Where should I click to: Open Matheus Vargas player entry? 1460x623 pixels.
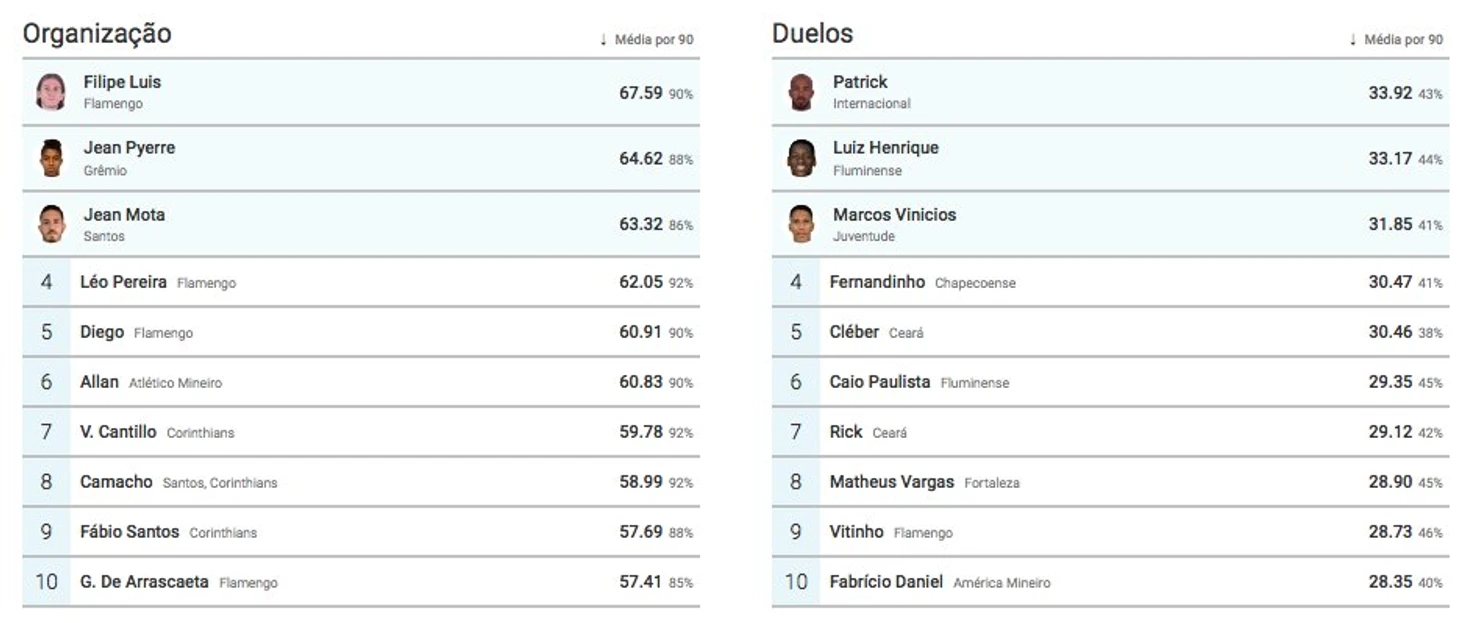(x=891, y=482)
